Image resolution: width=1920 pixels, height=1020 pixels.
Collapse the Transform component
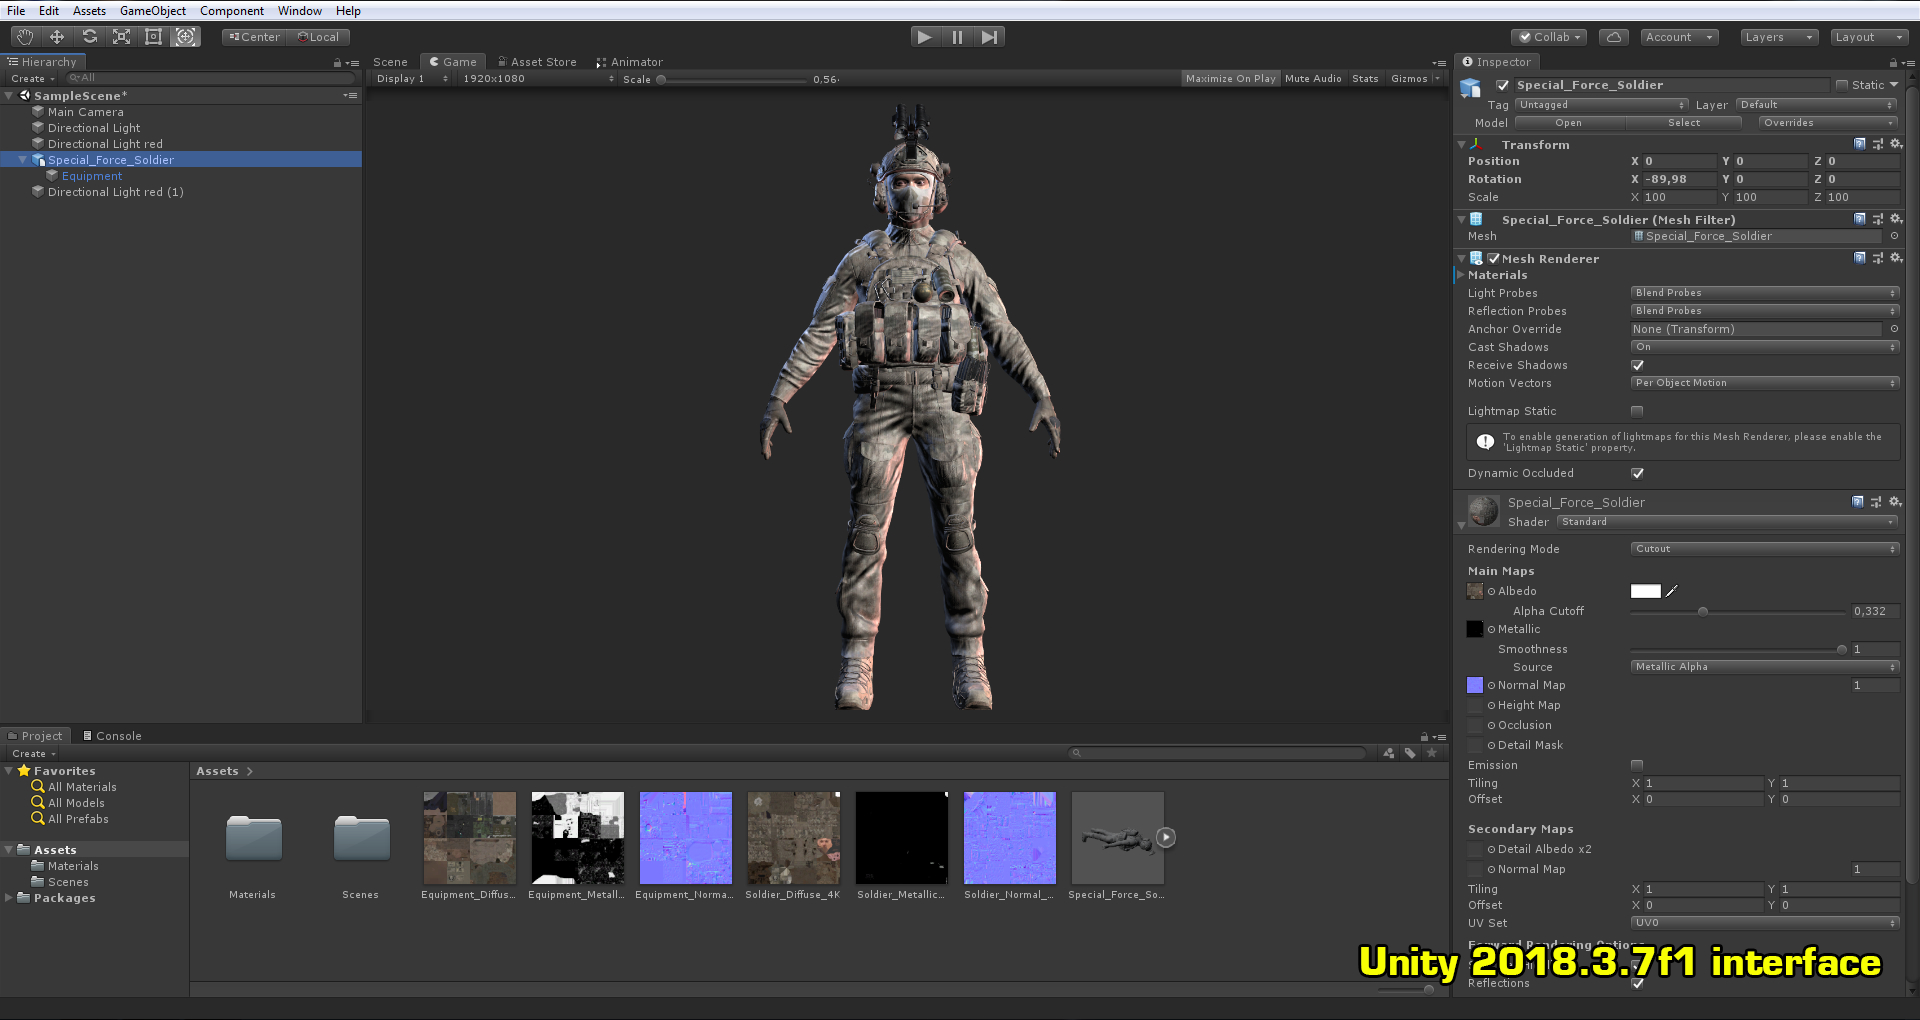1461,144
